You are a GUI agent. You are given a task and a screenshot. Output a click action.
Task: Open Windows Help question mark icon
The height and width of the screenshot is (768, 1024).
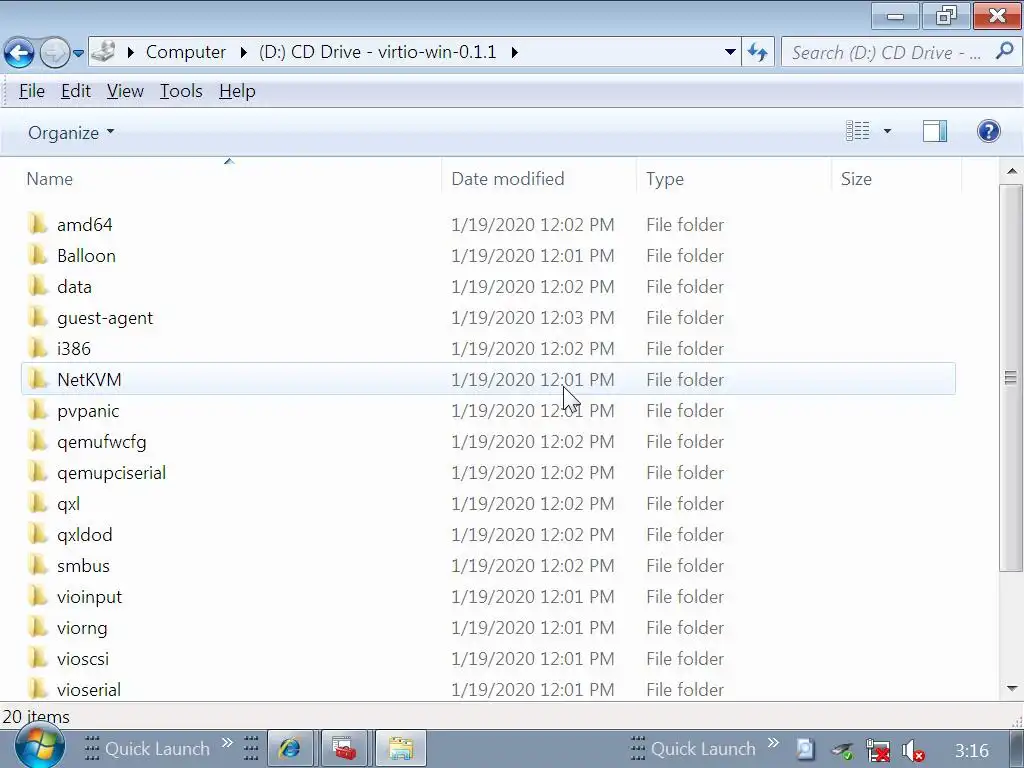tap(988, 131)
